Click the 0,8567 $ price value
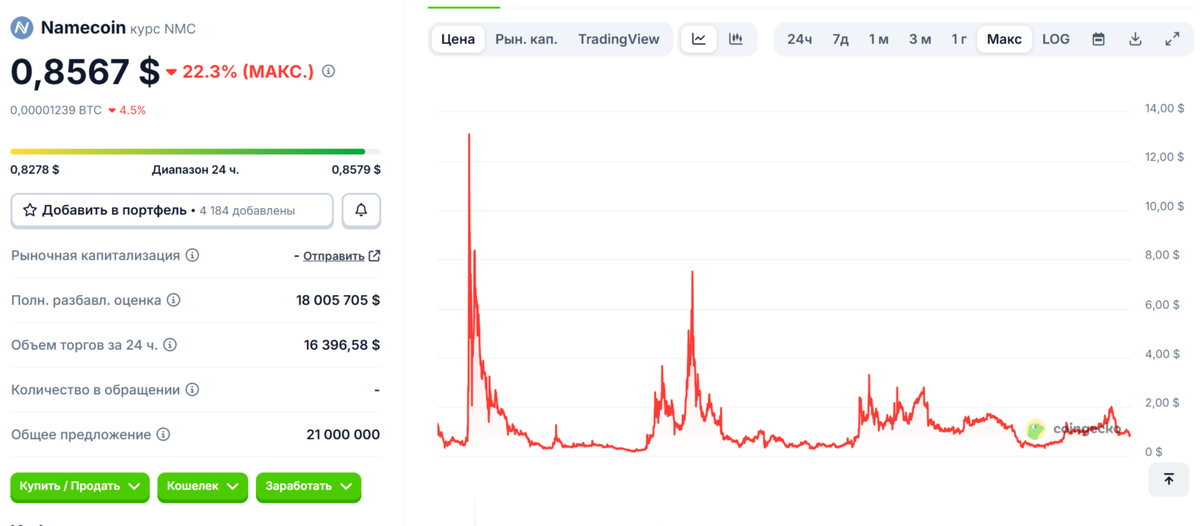This screenshot has width=1200, height=526. [x=85, y=72]
